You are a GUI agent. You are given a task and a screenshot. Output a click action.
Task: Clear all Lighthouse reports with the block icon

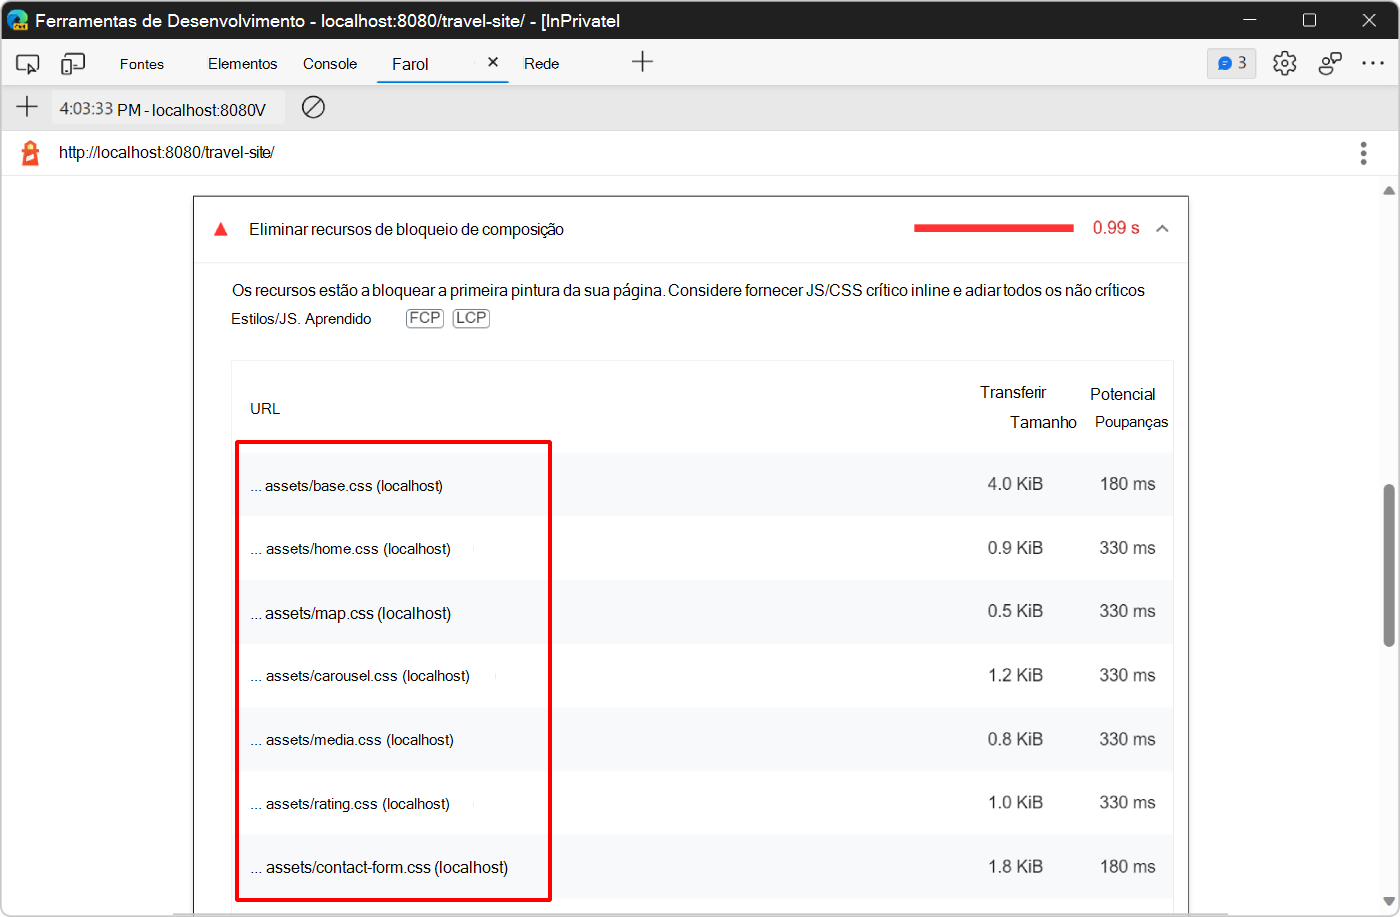coord(313,107)
